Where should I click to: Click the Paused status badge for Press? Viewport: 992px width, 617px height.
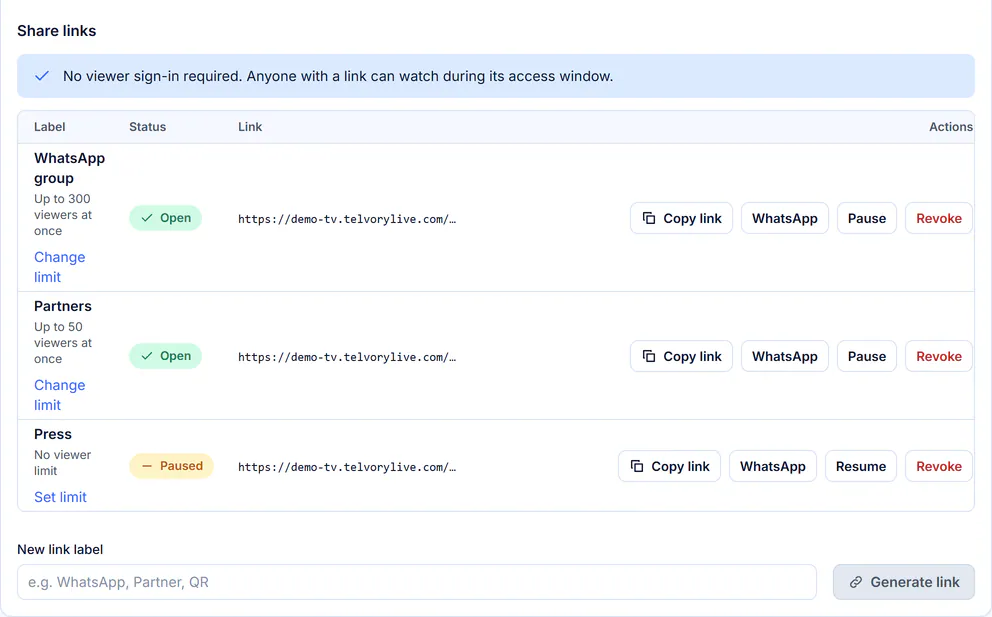click(171, 466)
